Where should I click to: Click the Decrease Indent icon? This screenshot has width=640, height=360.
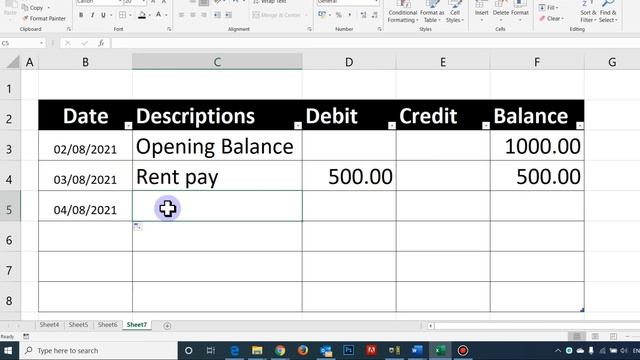click(x=217, y=15)
